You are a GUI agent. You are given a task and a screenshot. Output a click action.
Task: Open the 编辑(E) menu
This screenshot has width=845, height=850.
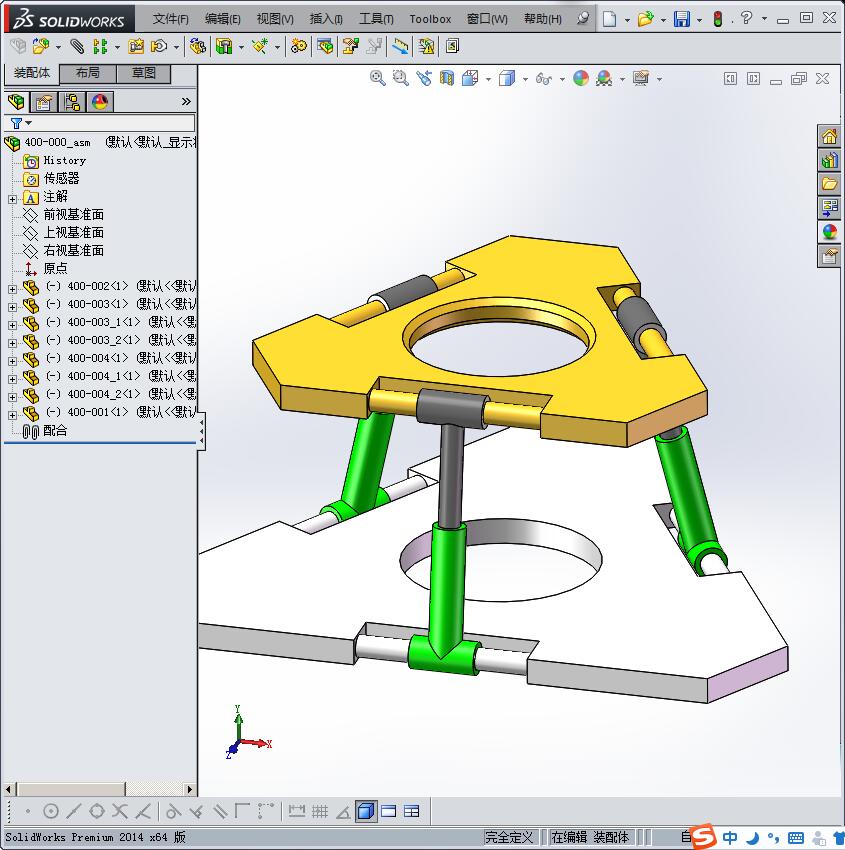pyautogui.click(x=223, y=19)
